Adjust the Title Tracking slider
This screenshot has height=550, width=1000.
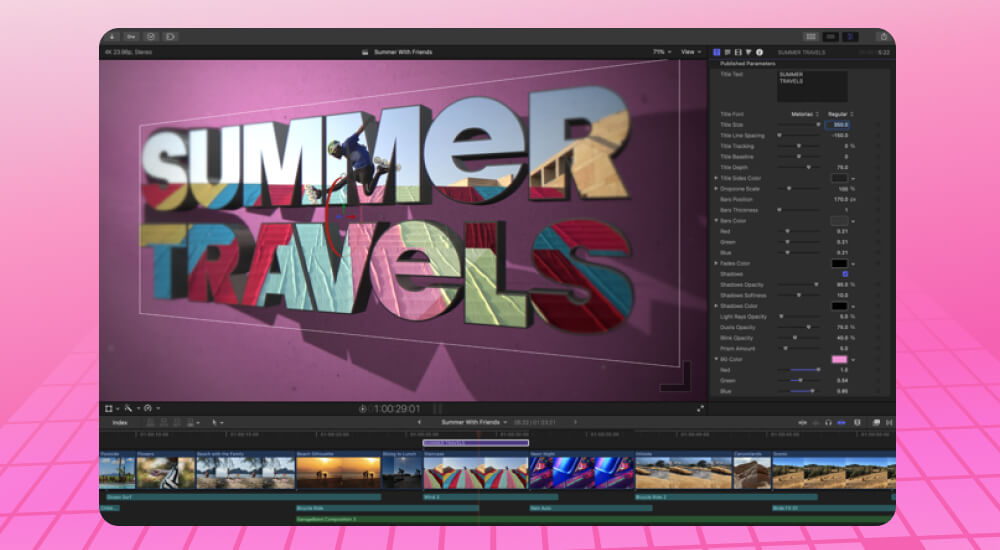click(x=798, y=146)
